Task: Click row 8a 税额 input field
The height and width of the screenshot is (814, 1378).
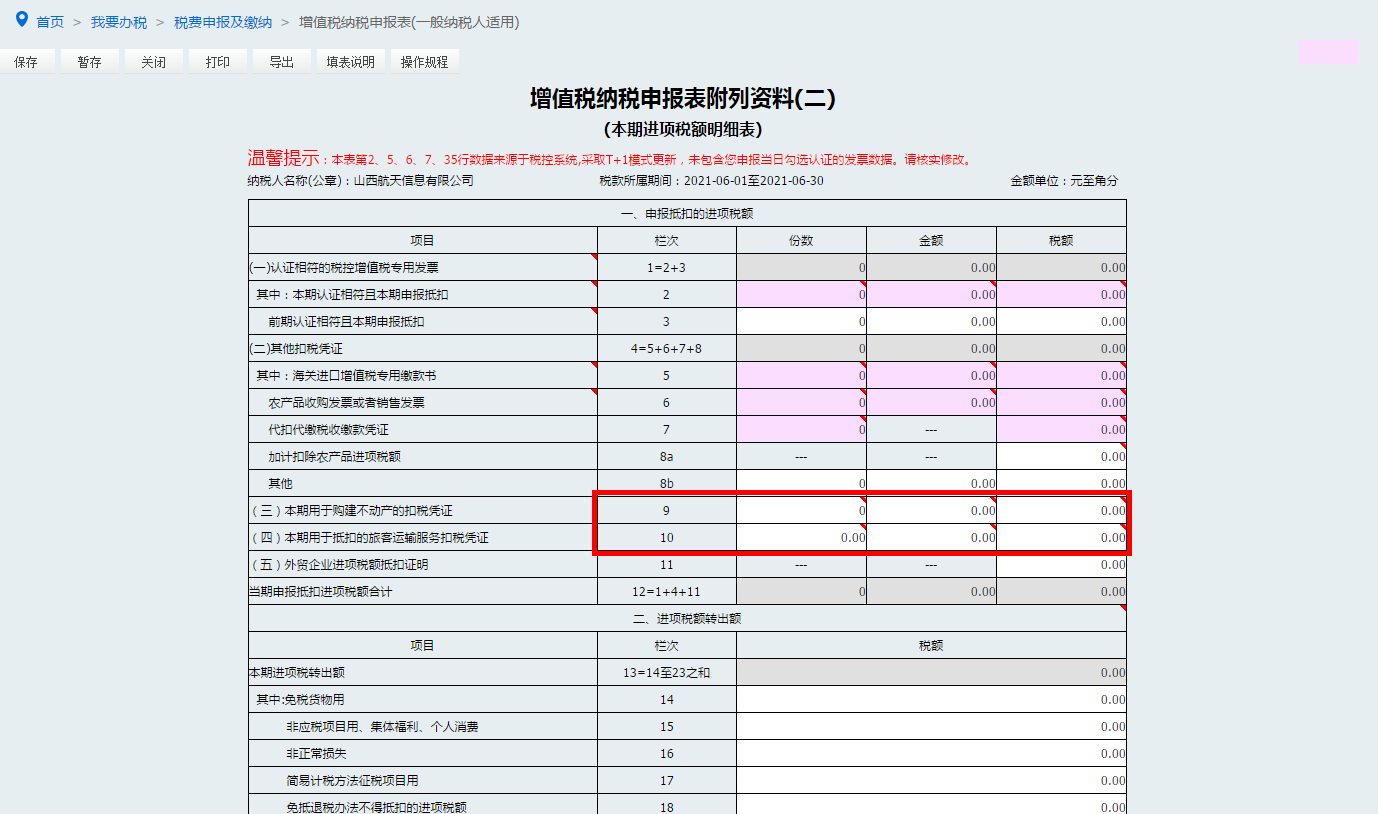Action: click(1061, 457)
